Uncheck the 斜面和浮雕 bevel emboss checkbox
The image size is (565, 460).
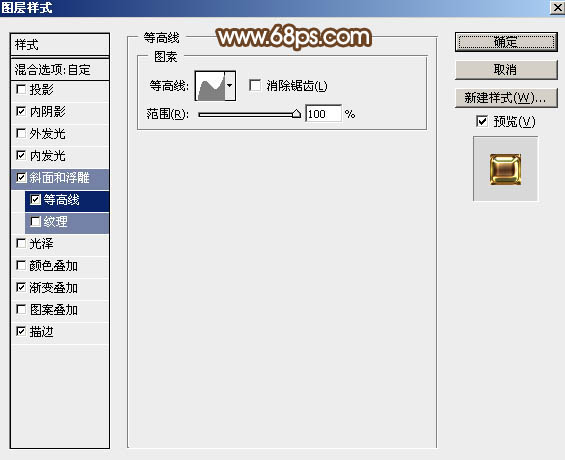(x=21, y=177)
